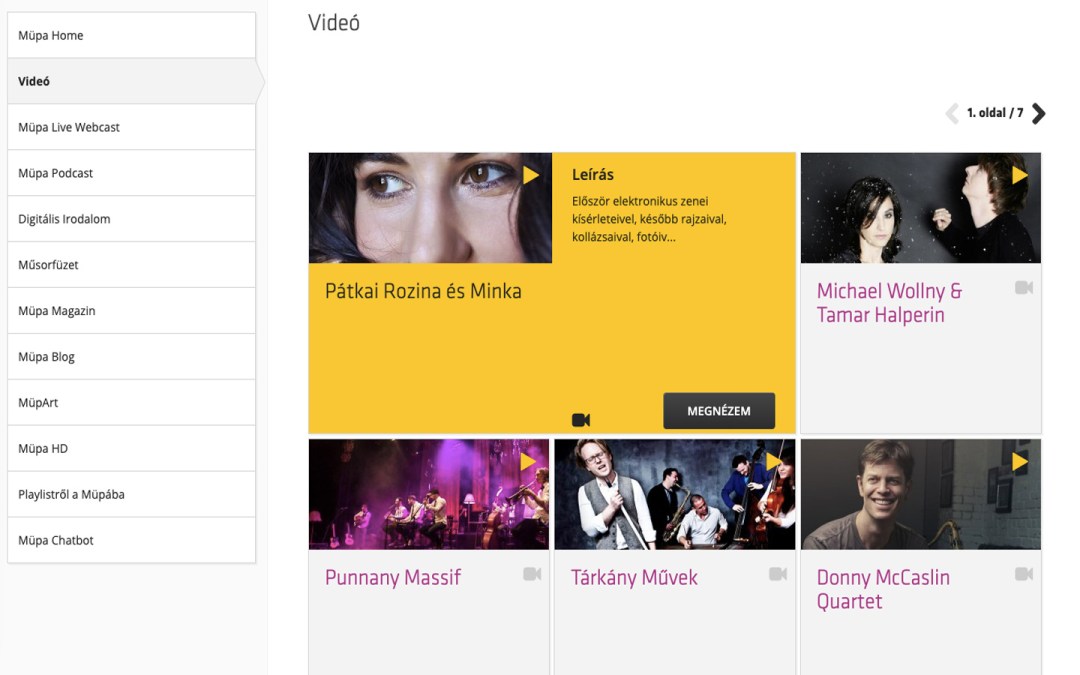Viewport: 1080px width, 675px height.
Task: Open the Tárkány Művek title link
Action: click(x=634, y=578)
